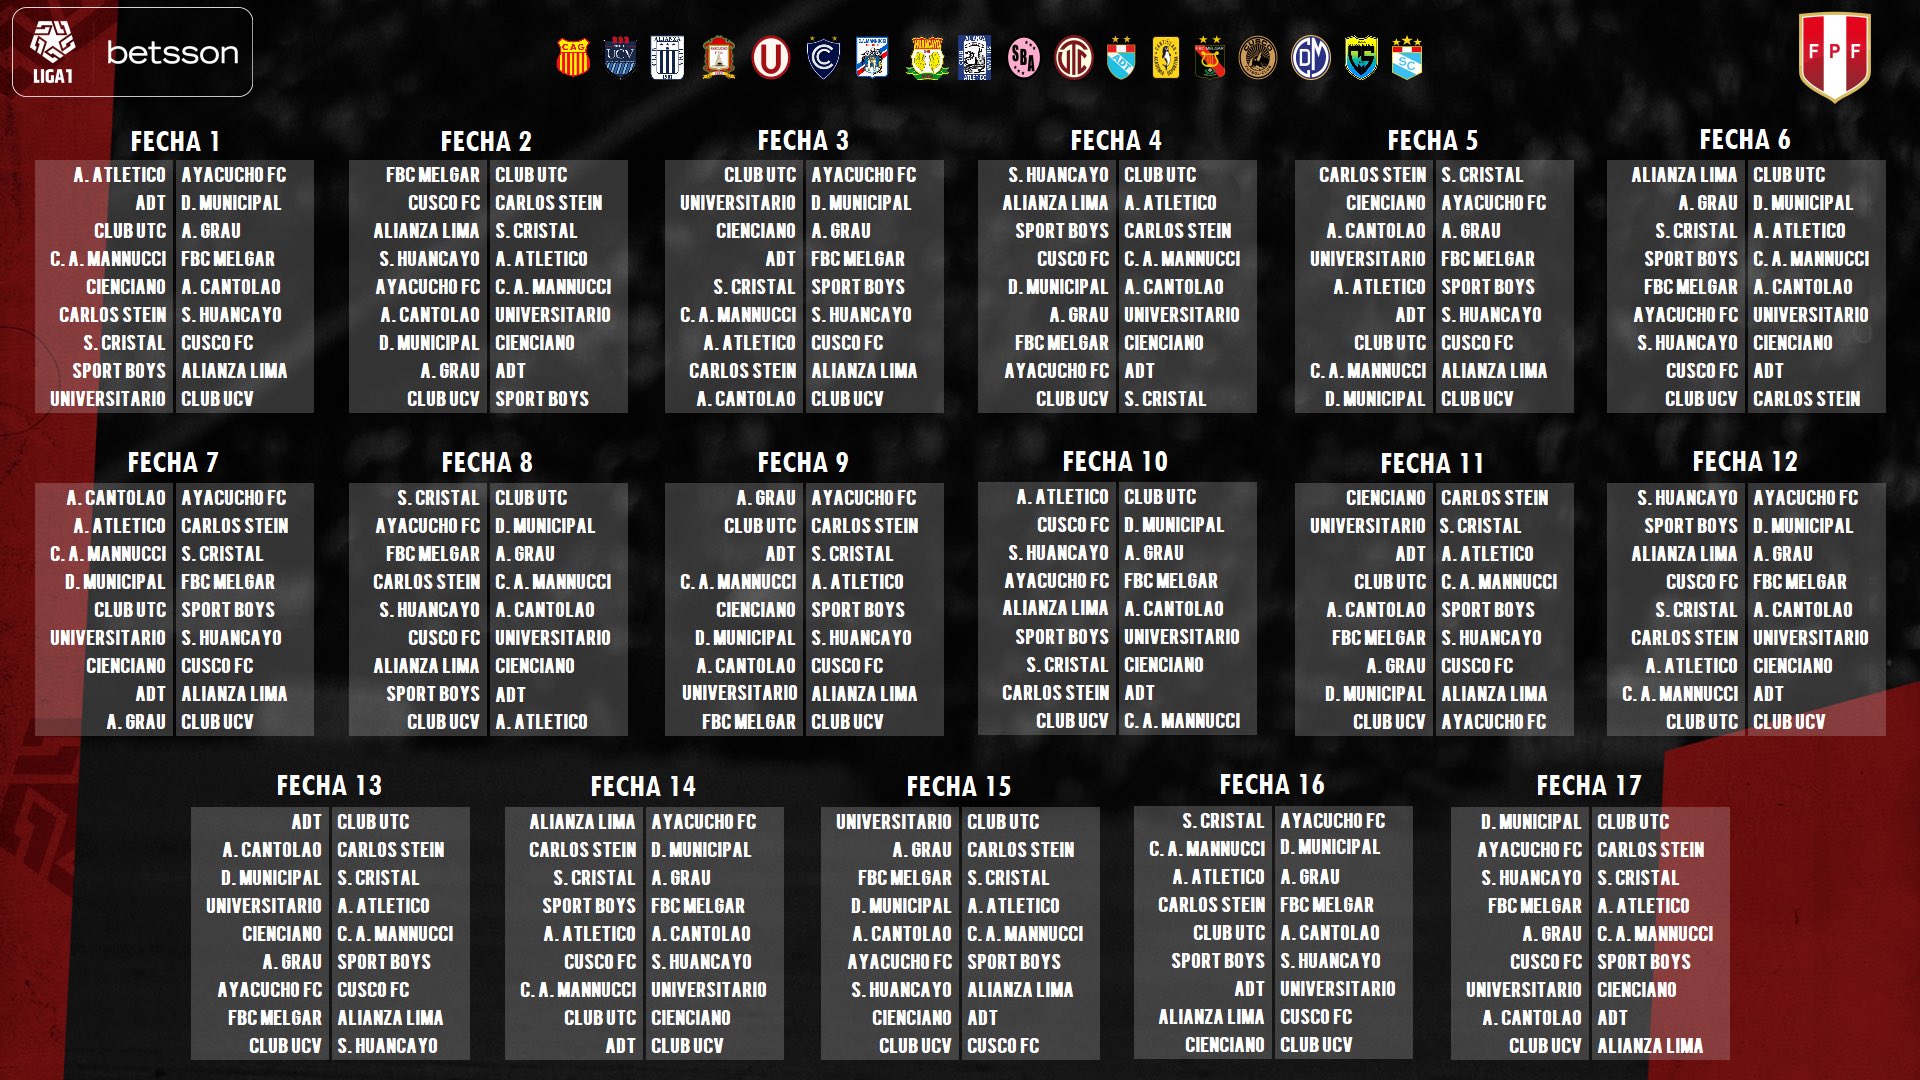Click the UTC club crest
Viewport: 1920px width, 1080px height.
coord(1074,59)
